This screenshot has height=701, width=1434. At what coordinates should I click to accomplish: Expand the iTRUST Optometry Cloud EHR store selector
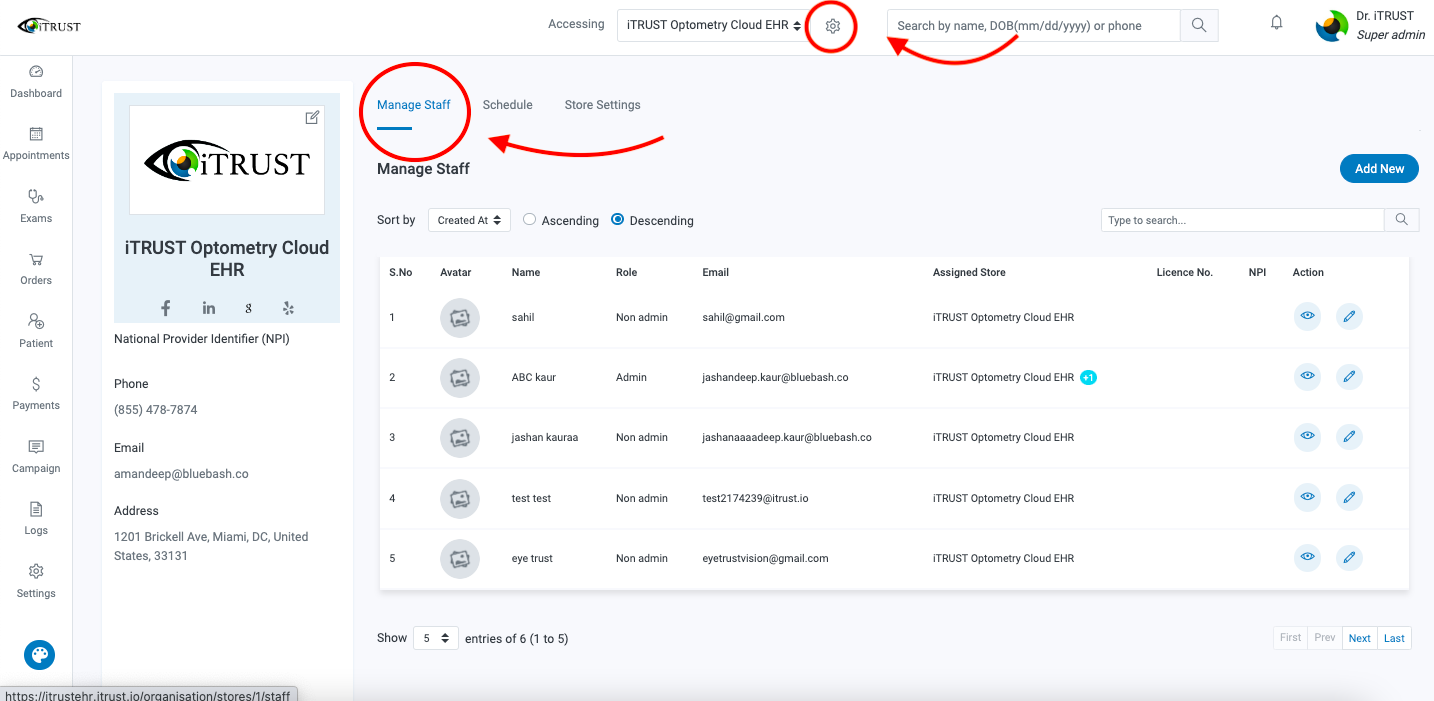[x=714, y=25]
